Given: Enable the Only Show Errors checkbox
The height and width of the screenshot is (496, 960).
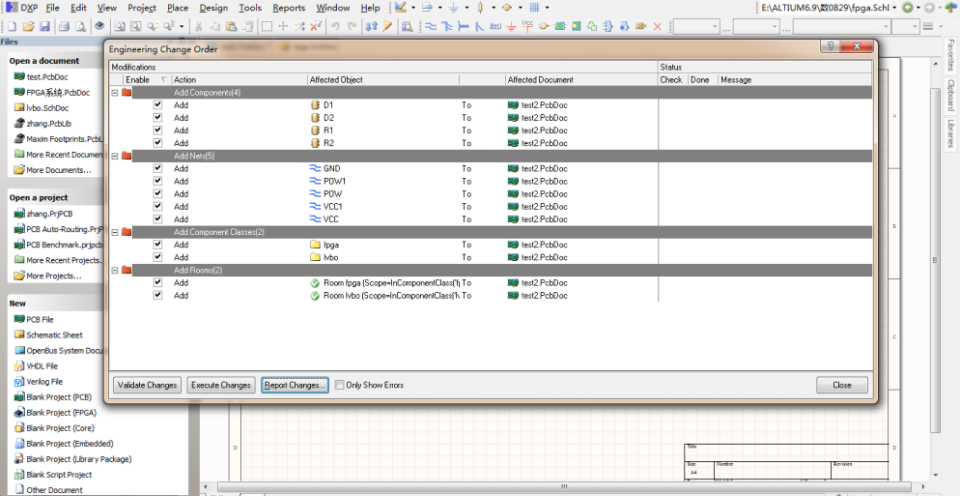Looking at the screenshot, I should (340, 385).
